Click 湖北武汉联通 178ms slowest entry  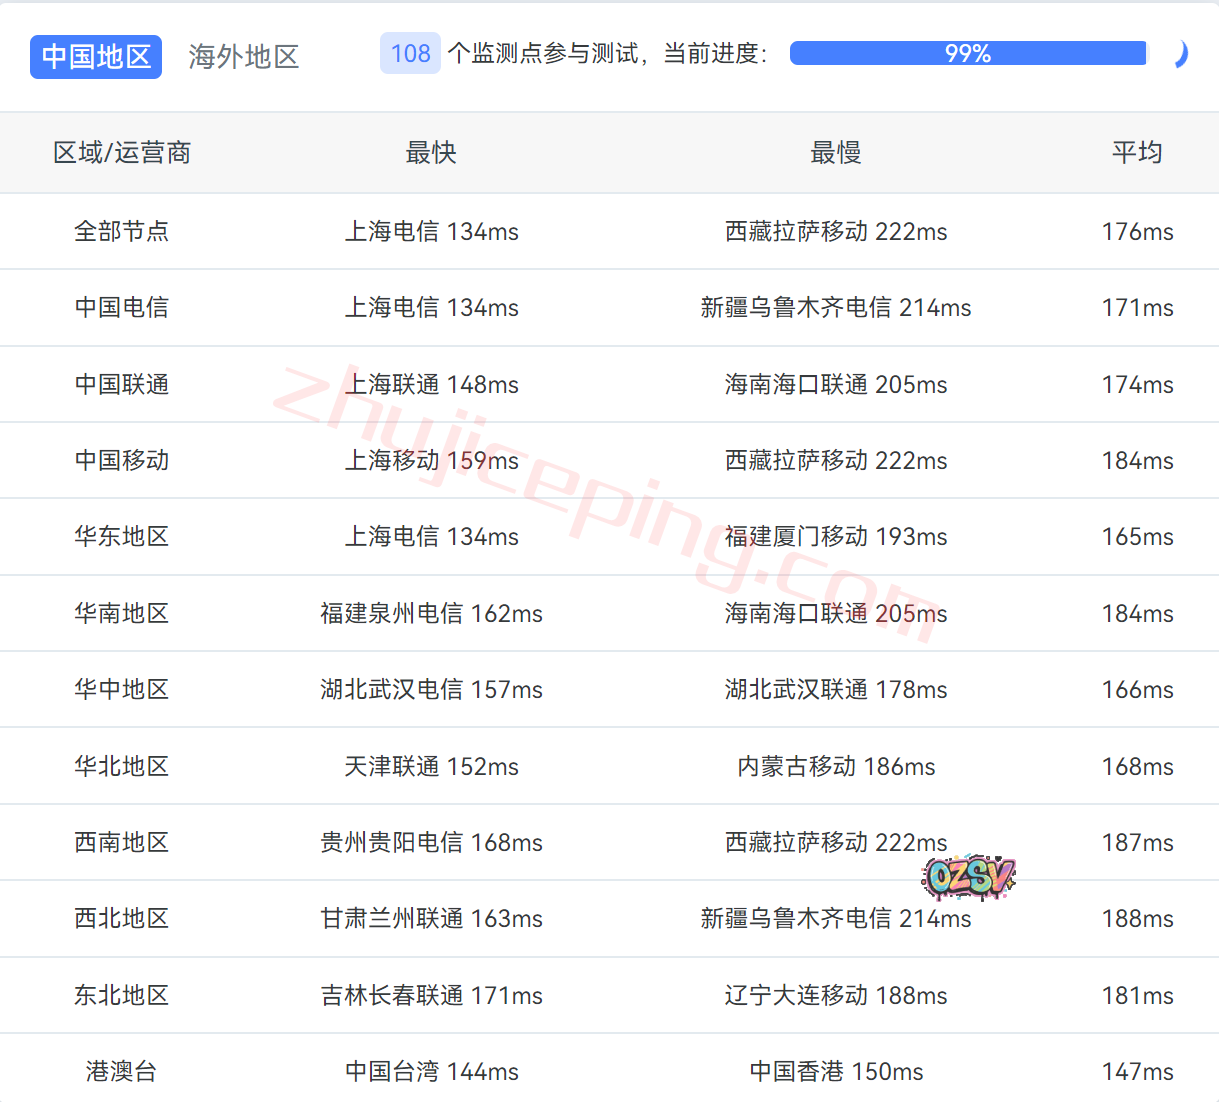tap(835, 690)
